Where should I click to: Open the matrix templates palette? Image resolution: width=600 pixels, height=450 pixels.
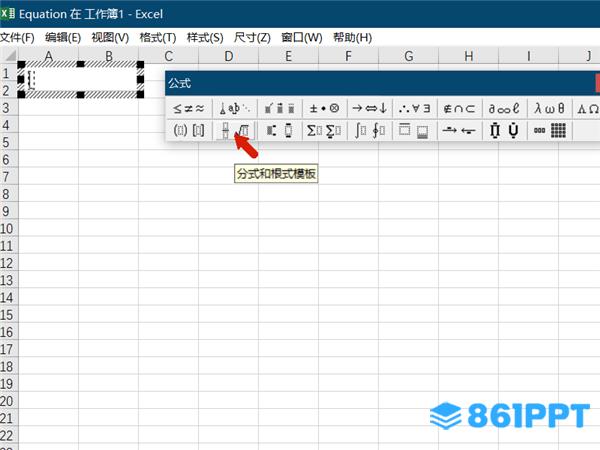[549, 130]
